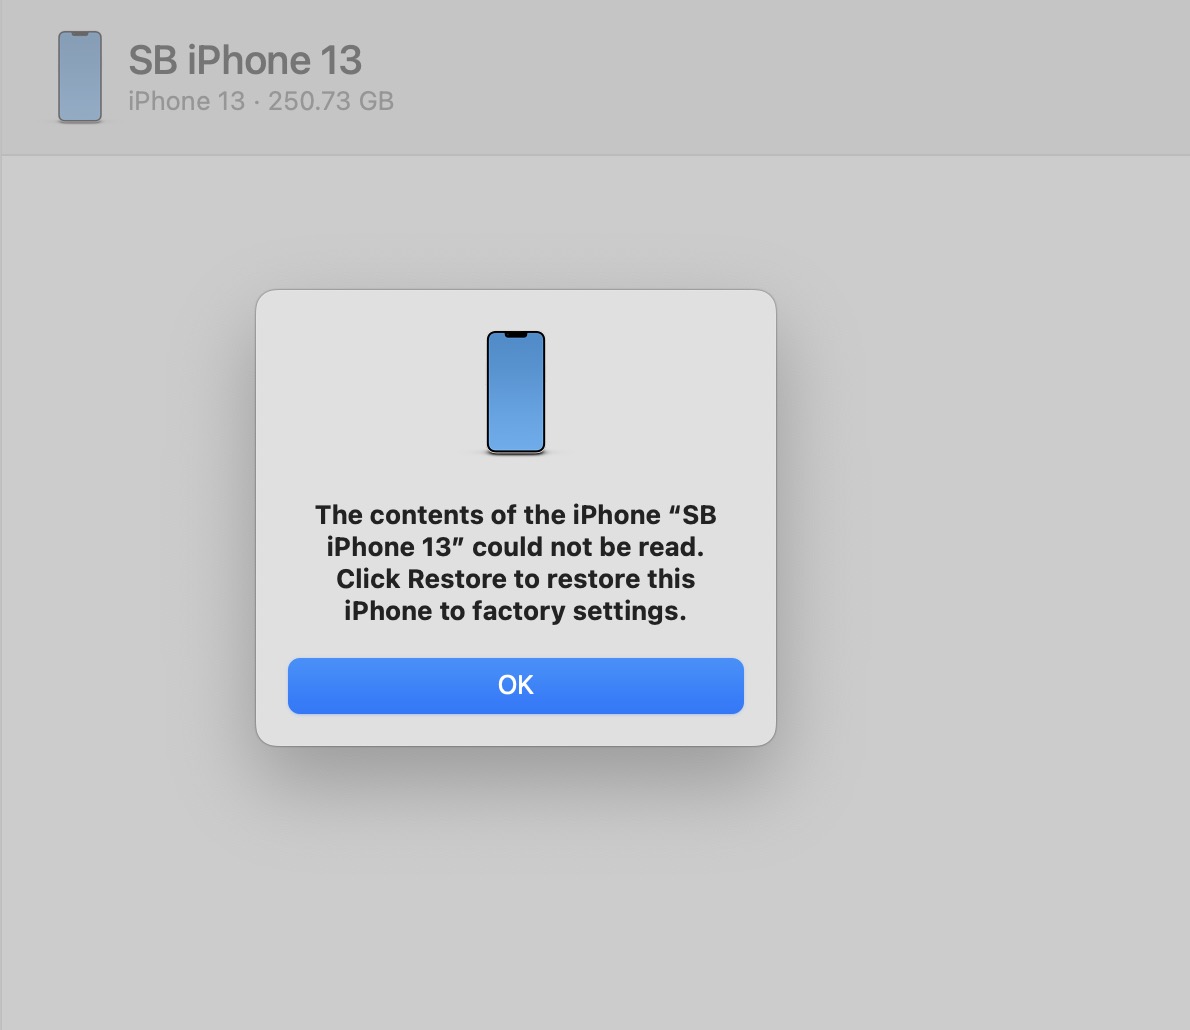
Task: Click the divider line beneath the device header
Action: point(595,156)
